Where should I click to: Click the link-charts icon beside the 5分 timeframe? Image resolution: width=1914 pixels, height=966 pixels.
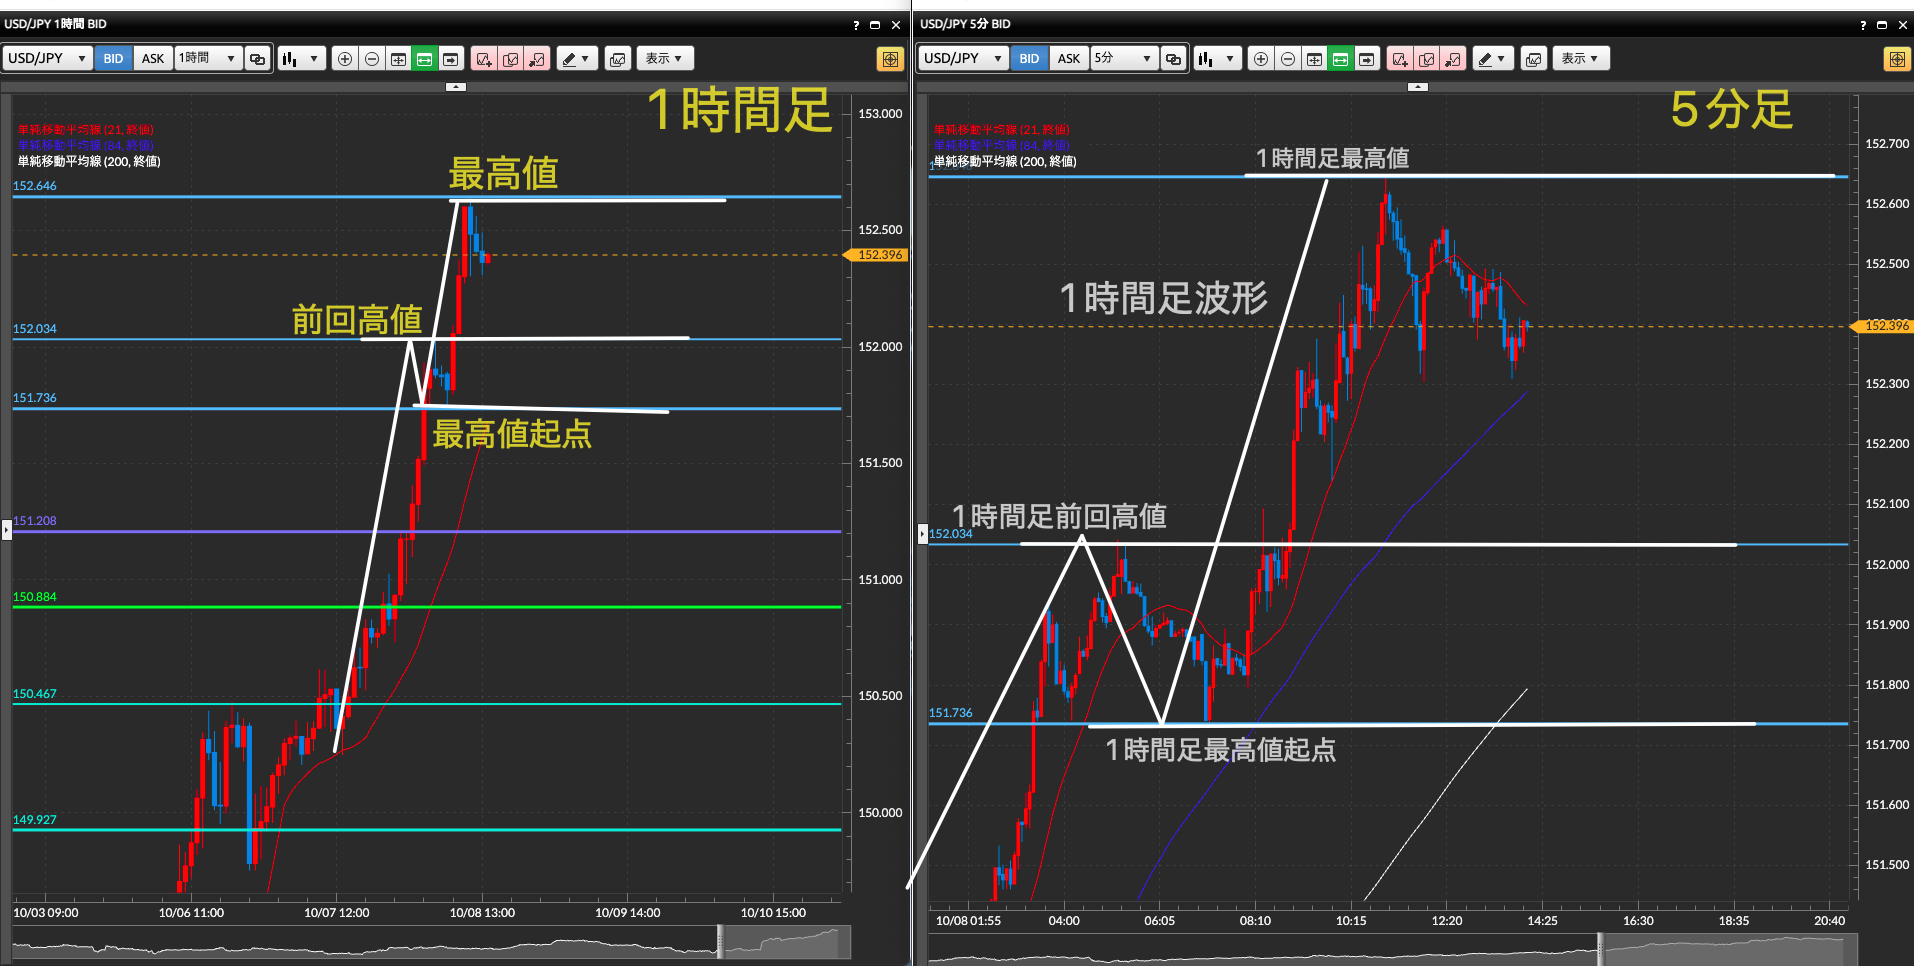click(x=1173, y=59)
